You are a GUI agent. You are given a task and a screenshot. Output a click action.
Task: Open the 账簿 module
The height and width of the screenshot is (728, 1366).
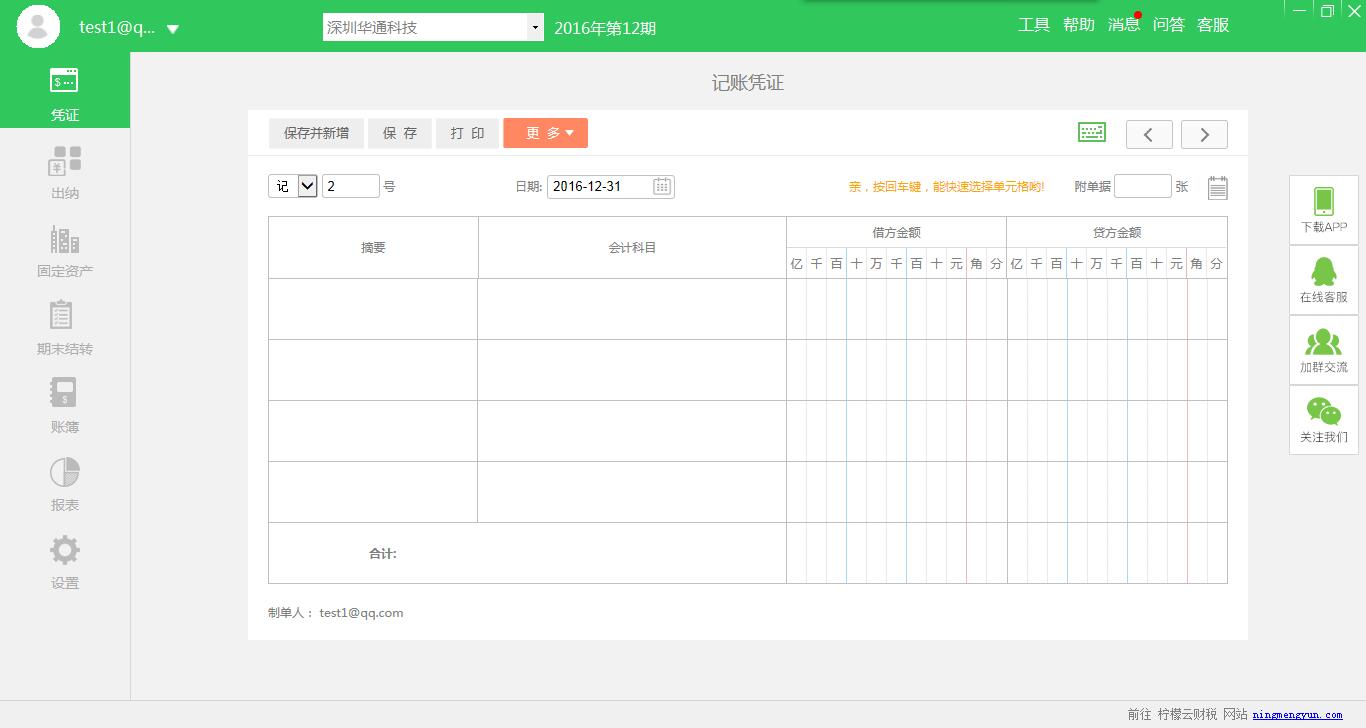[64, 403]
